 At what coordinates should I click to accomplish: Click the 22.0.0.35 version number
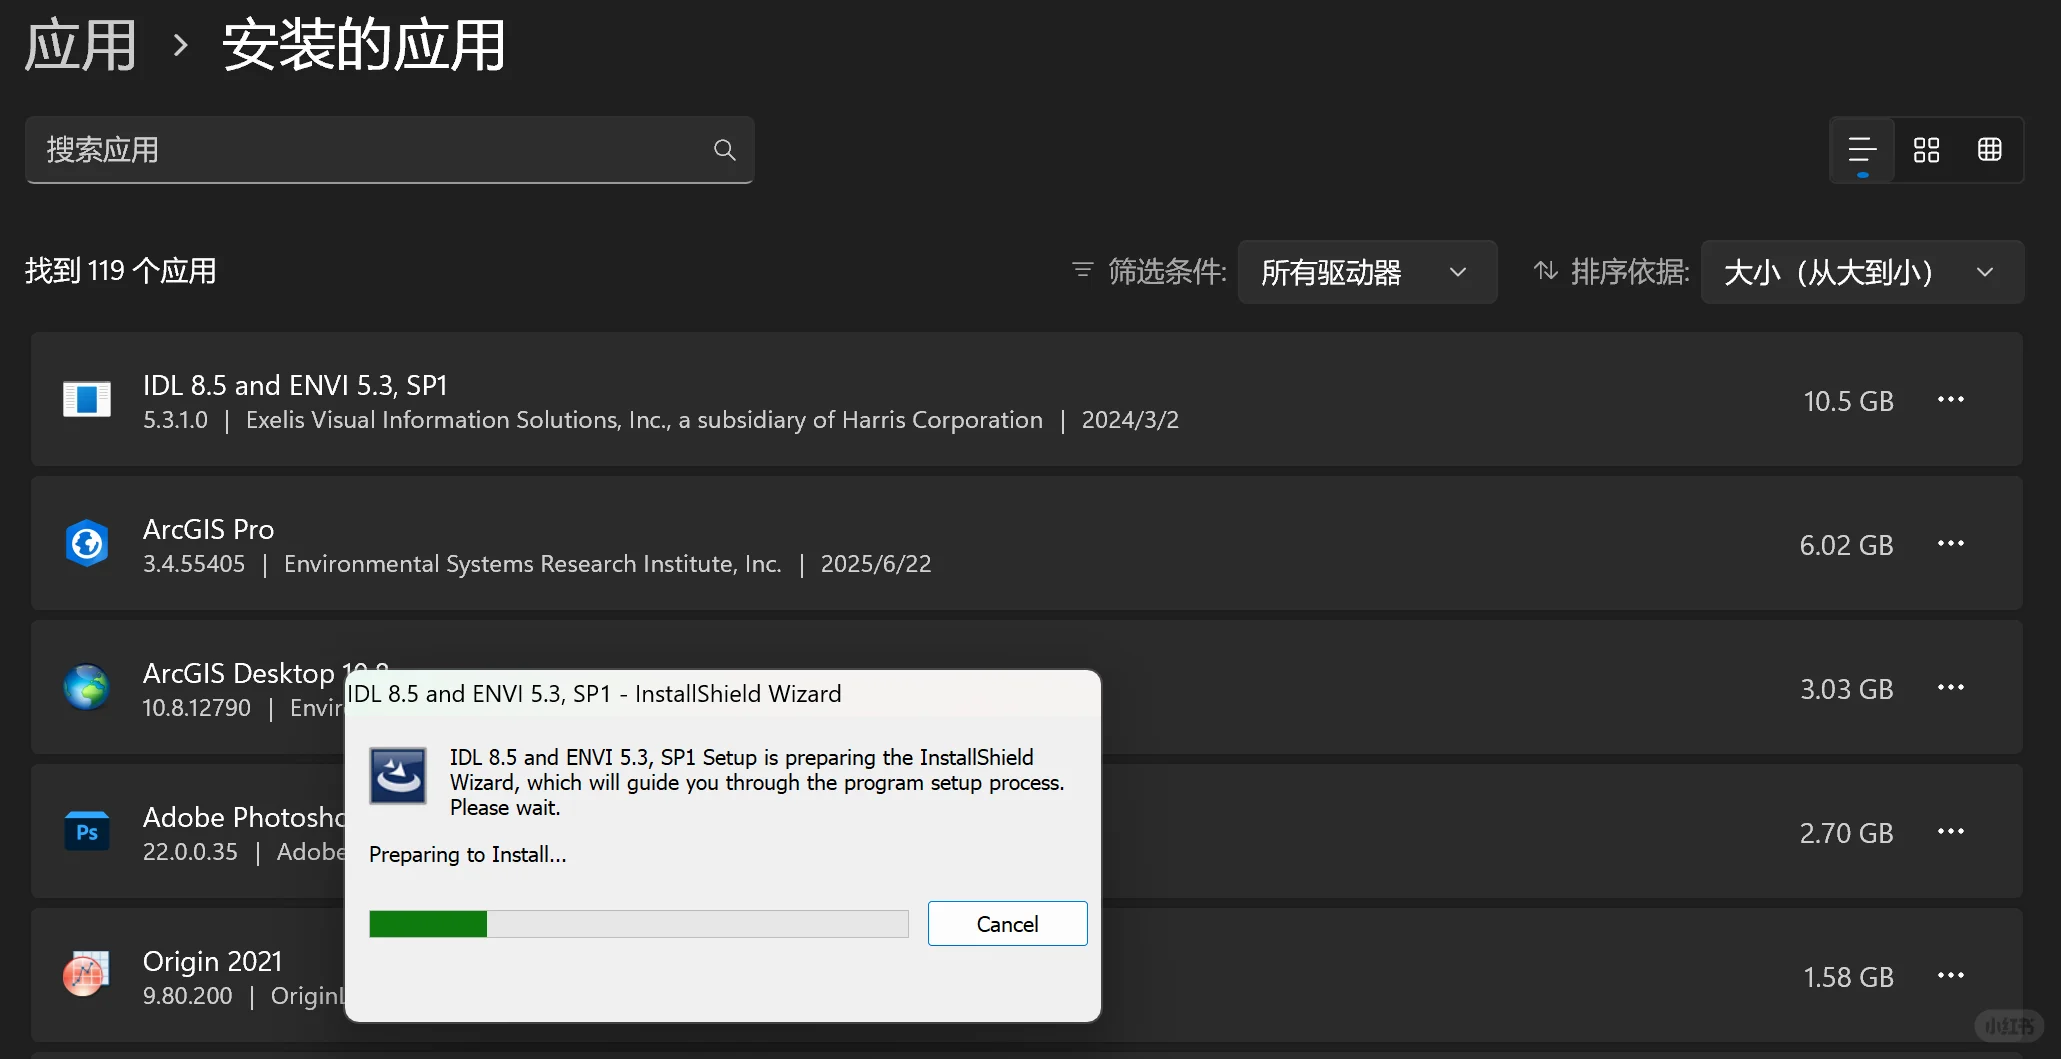point(190,852)
